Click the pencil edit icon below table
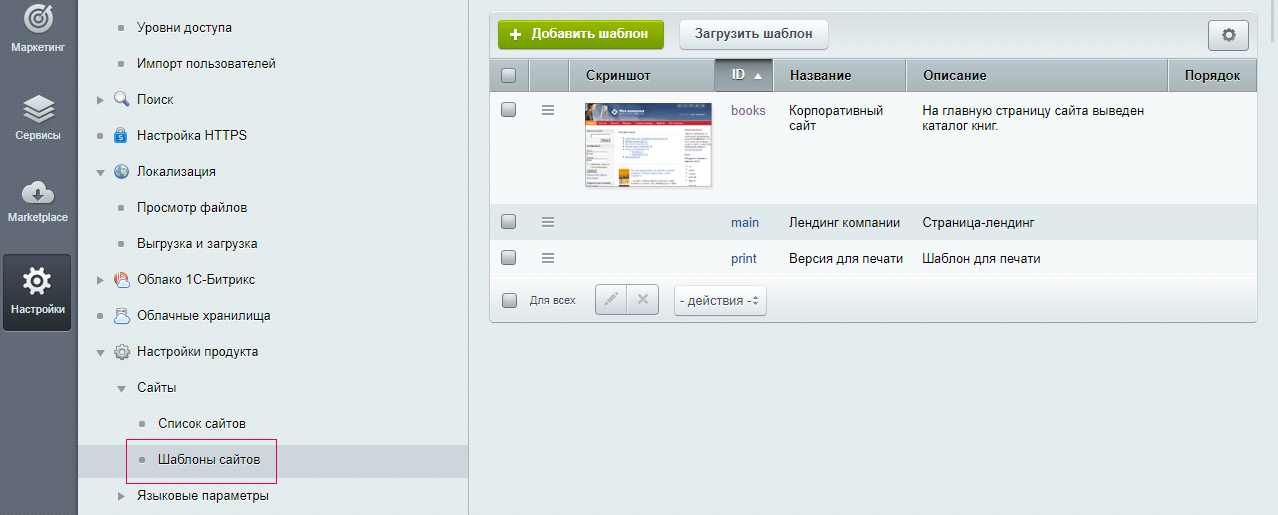This screenshot has width=1278, height=515. coord(611,300)
